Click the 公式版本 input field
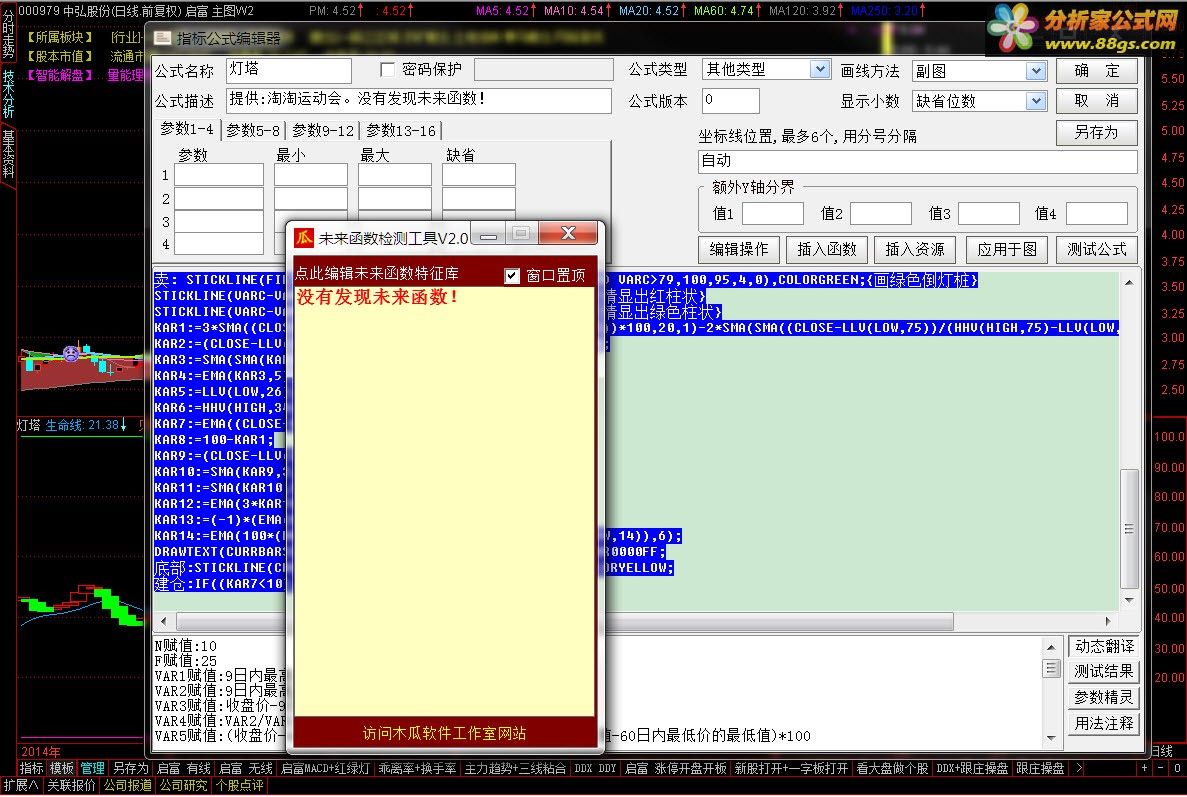 (731, 100)
